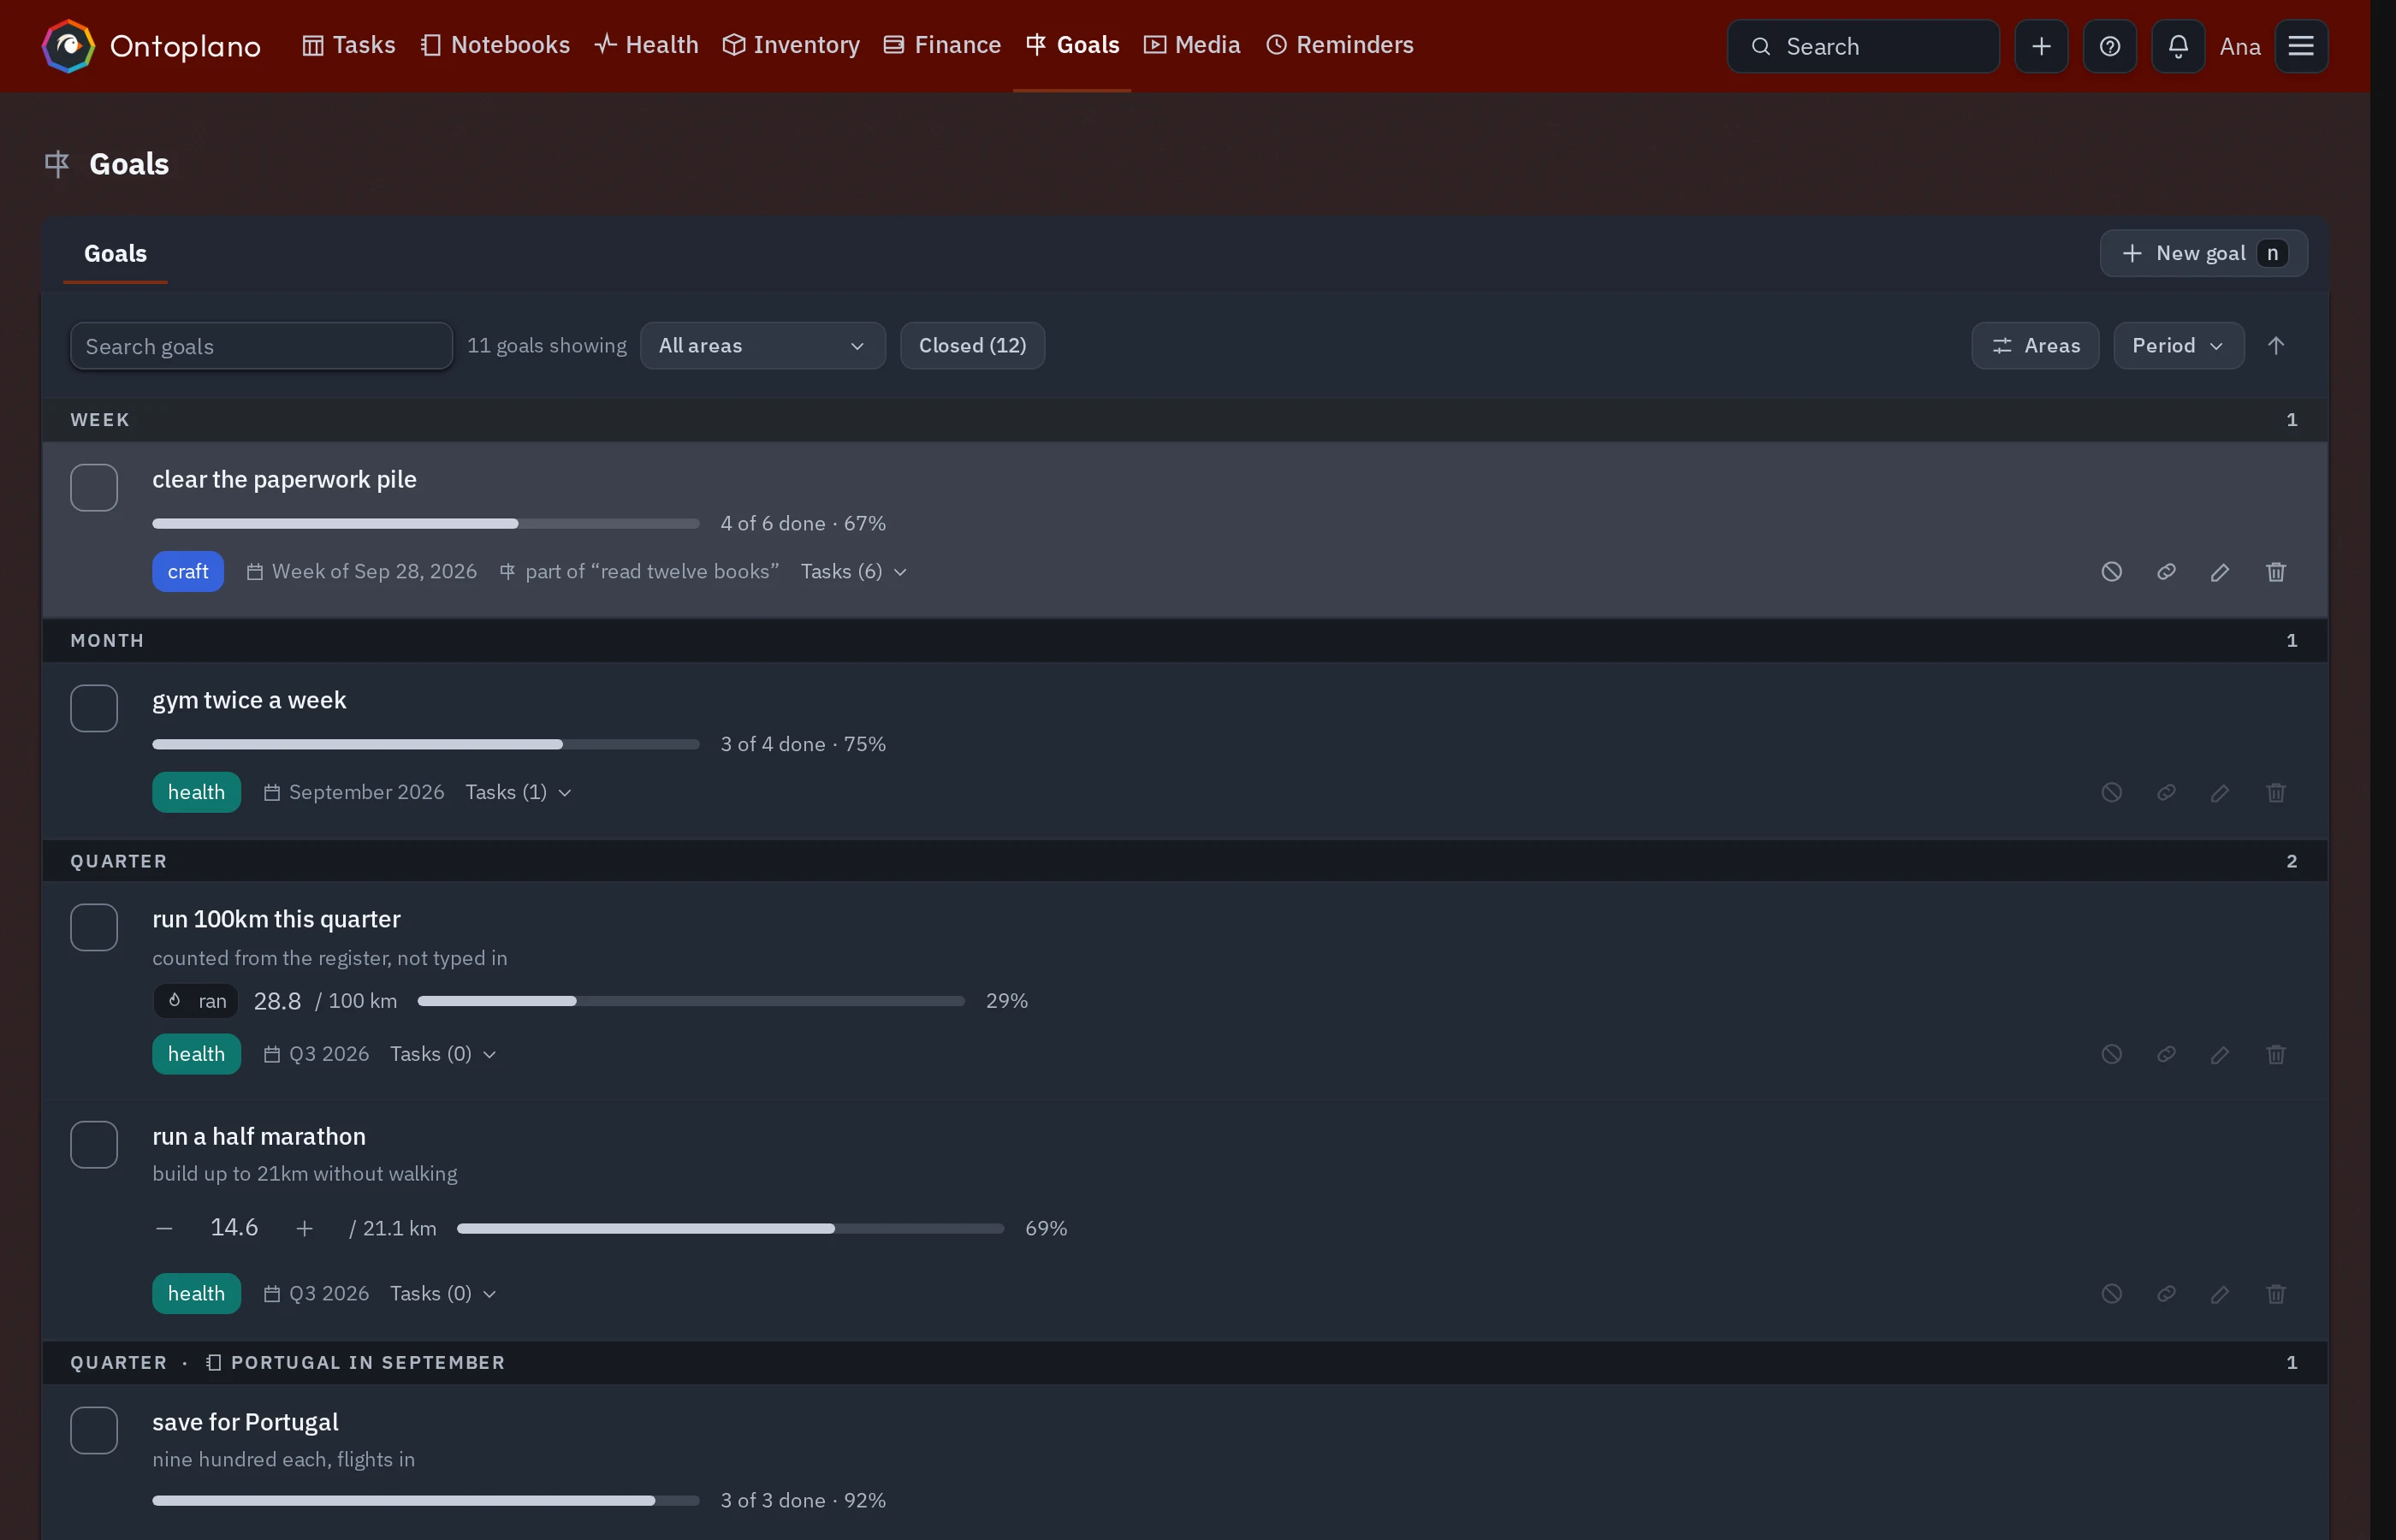The height and width of the screenshot is (1540, 2396).
Task: Expand Tasks (0) under run a half marathon
Action: pyautogui.click(x=443, y=1294)
